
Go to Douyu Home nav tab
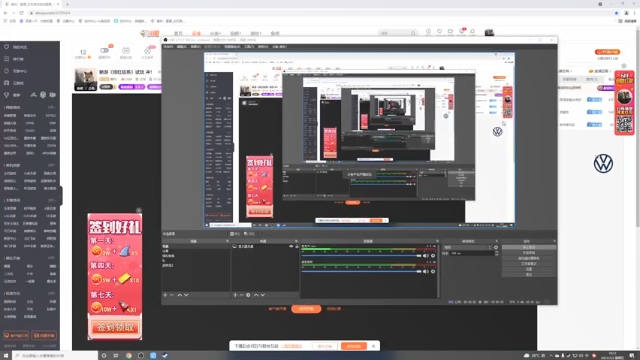click(178, 33)
